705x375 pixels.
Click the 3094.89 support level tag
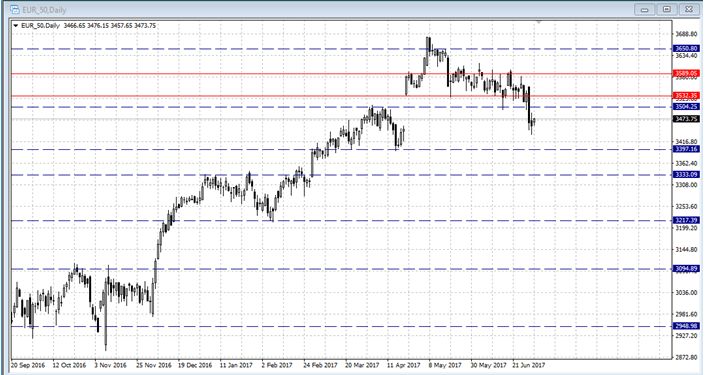(686, 268)
